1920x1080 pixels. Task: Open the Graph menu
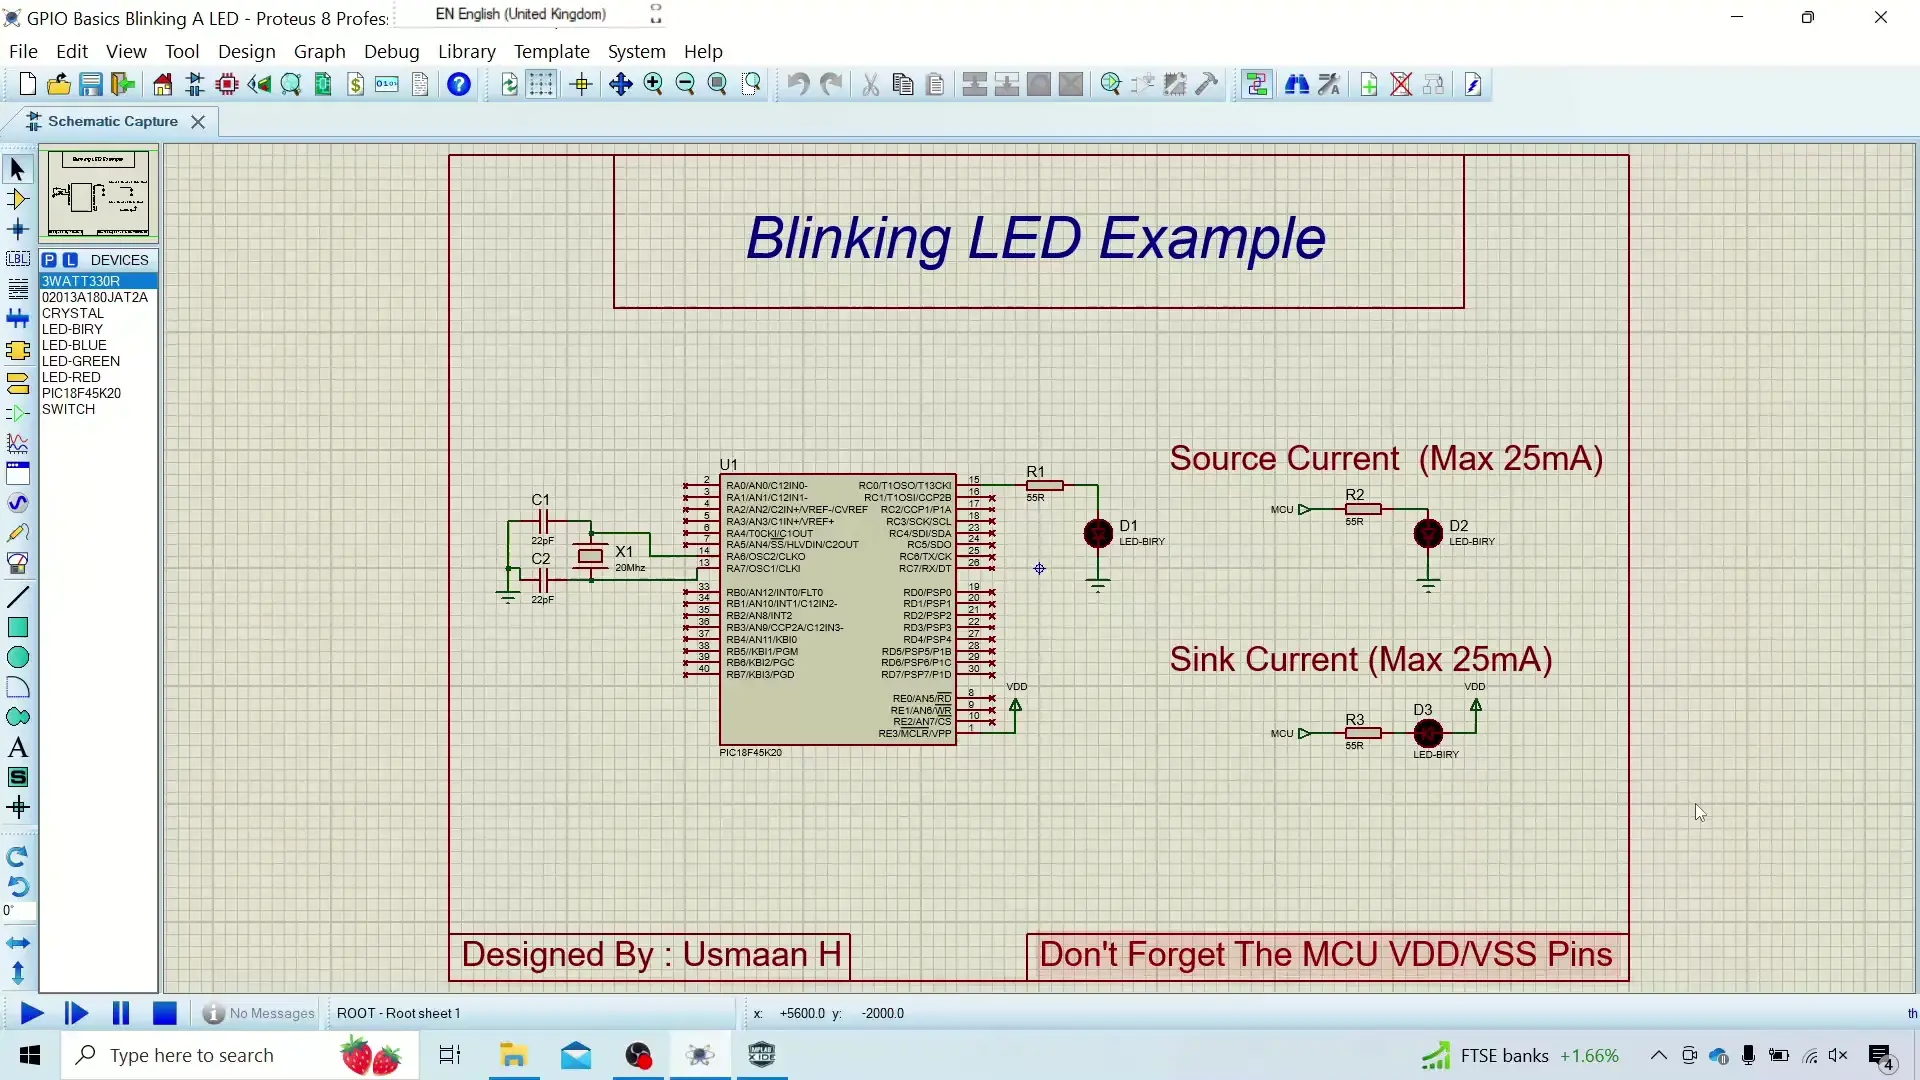pyautogui.click(x=319, y=51)
